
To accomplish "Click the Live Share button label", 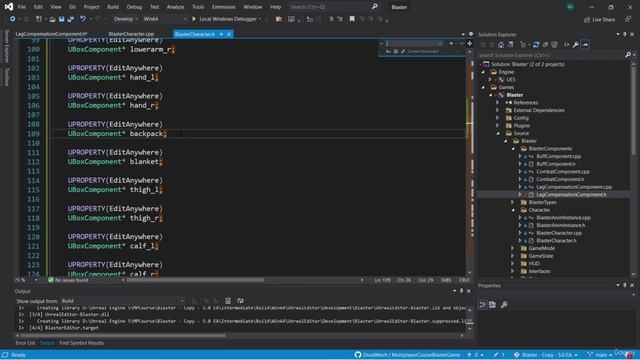I will (603, 20).
